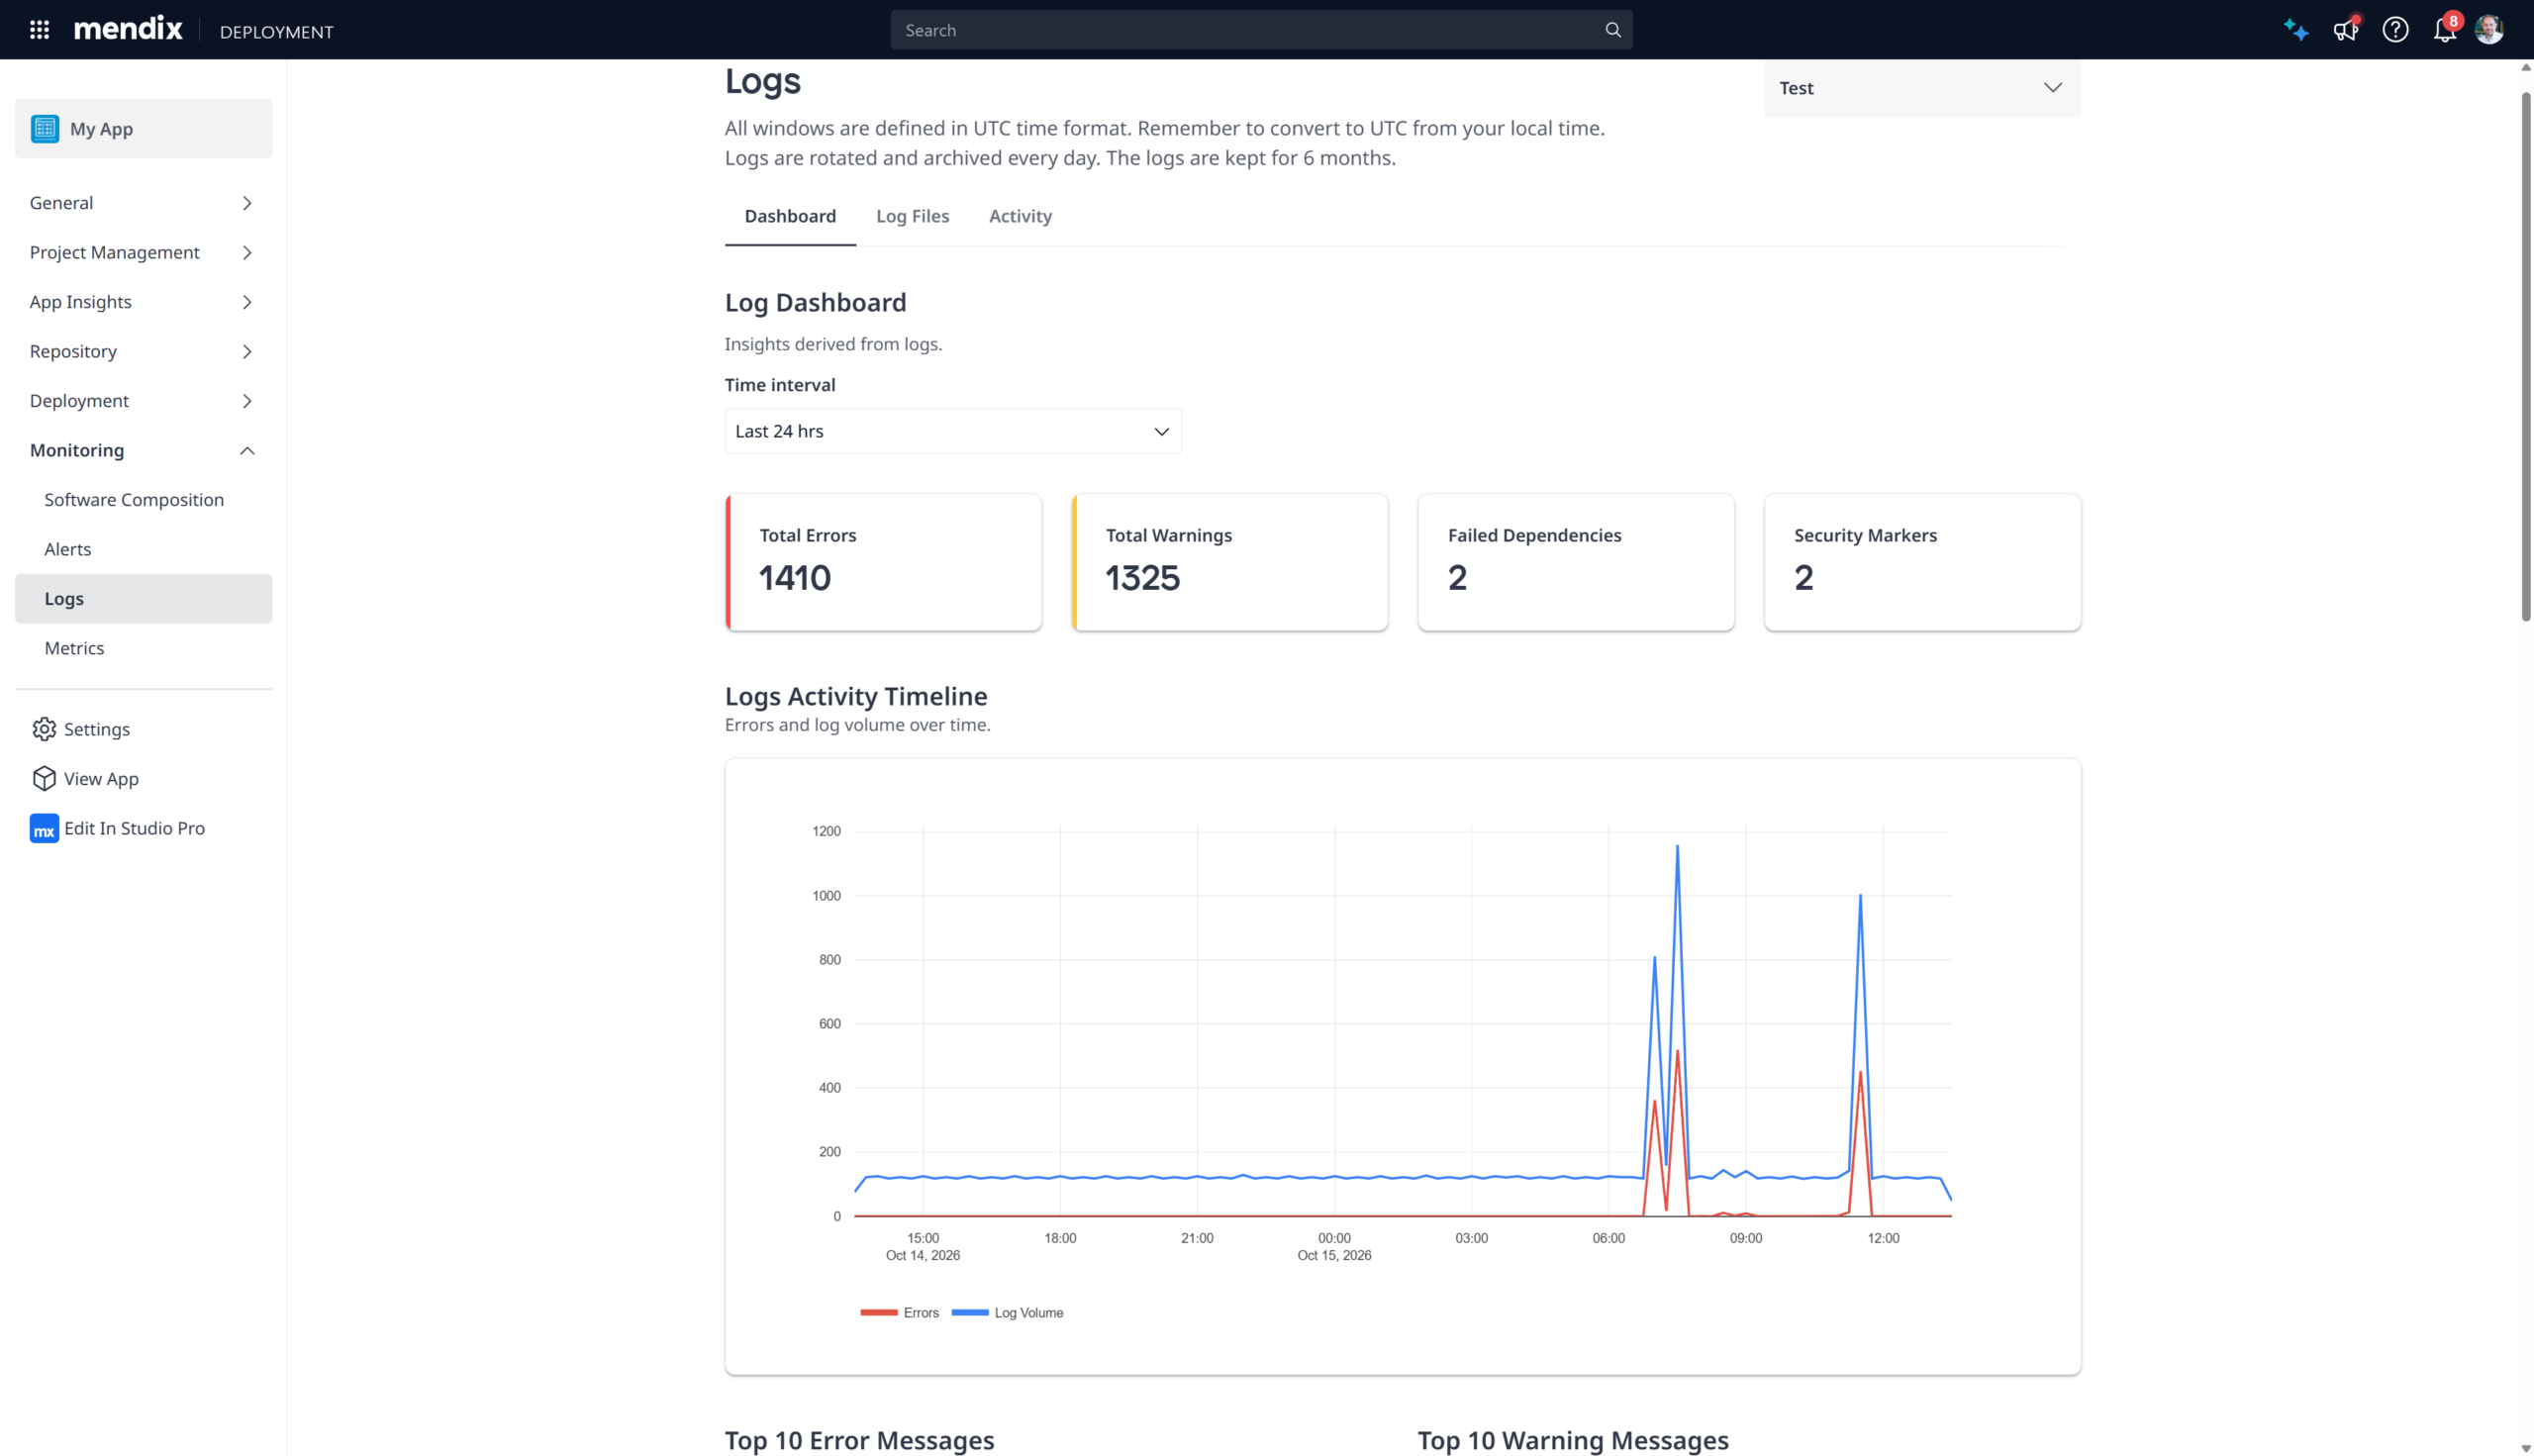Click the Oct 15, 2026 axis label
Screen dimensions: 2534x1456
(1334, 1255)
